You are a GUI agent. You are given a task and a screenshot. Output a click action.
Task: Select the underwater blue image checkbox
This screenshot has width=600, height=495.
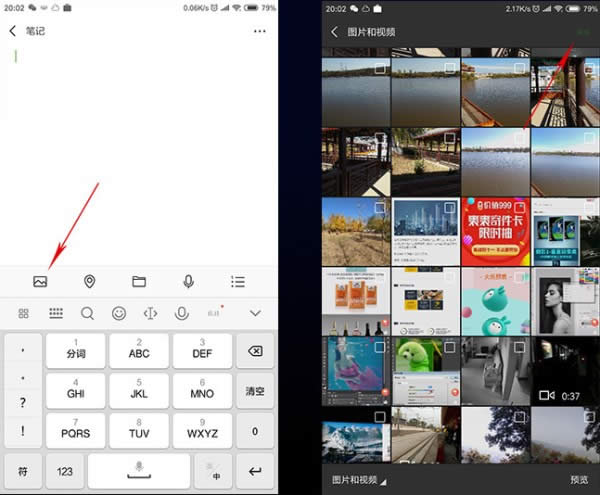380,347
